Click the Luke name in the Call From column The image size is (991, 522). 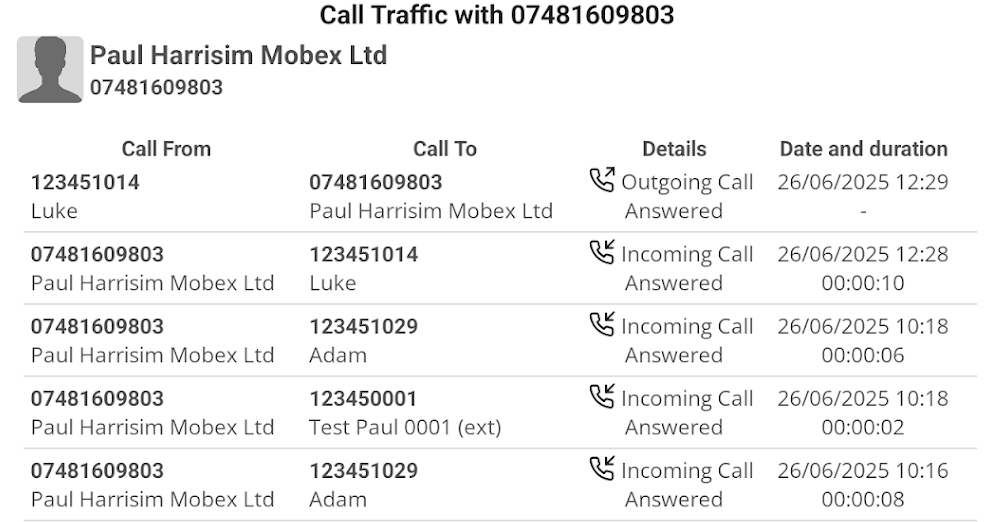54,211
